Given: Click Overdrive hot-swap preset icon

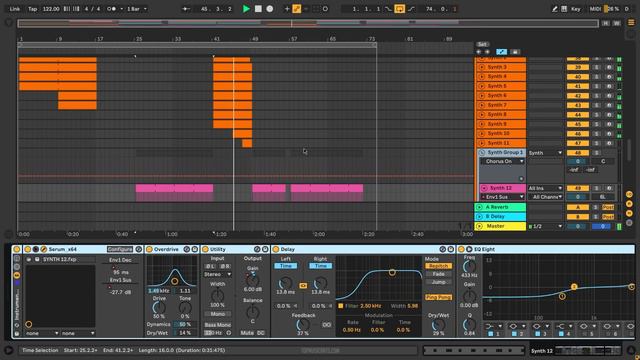Looking at the screenshot, I should pos(187,249).
